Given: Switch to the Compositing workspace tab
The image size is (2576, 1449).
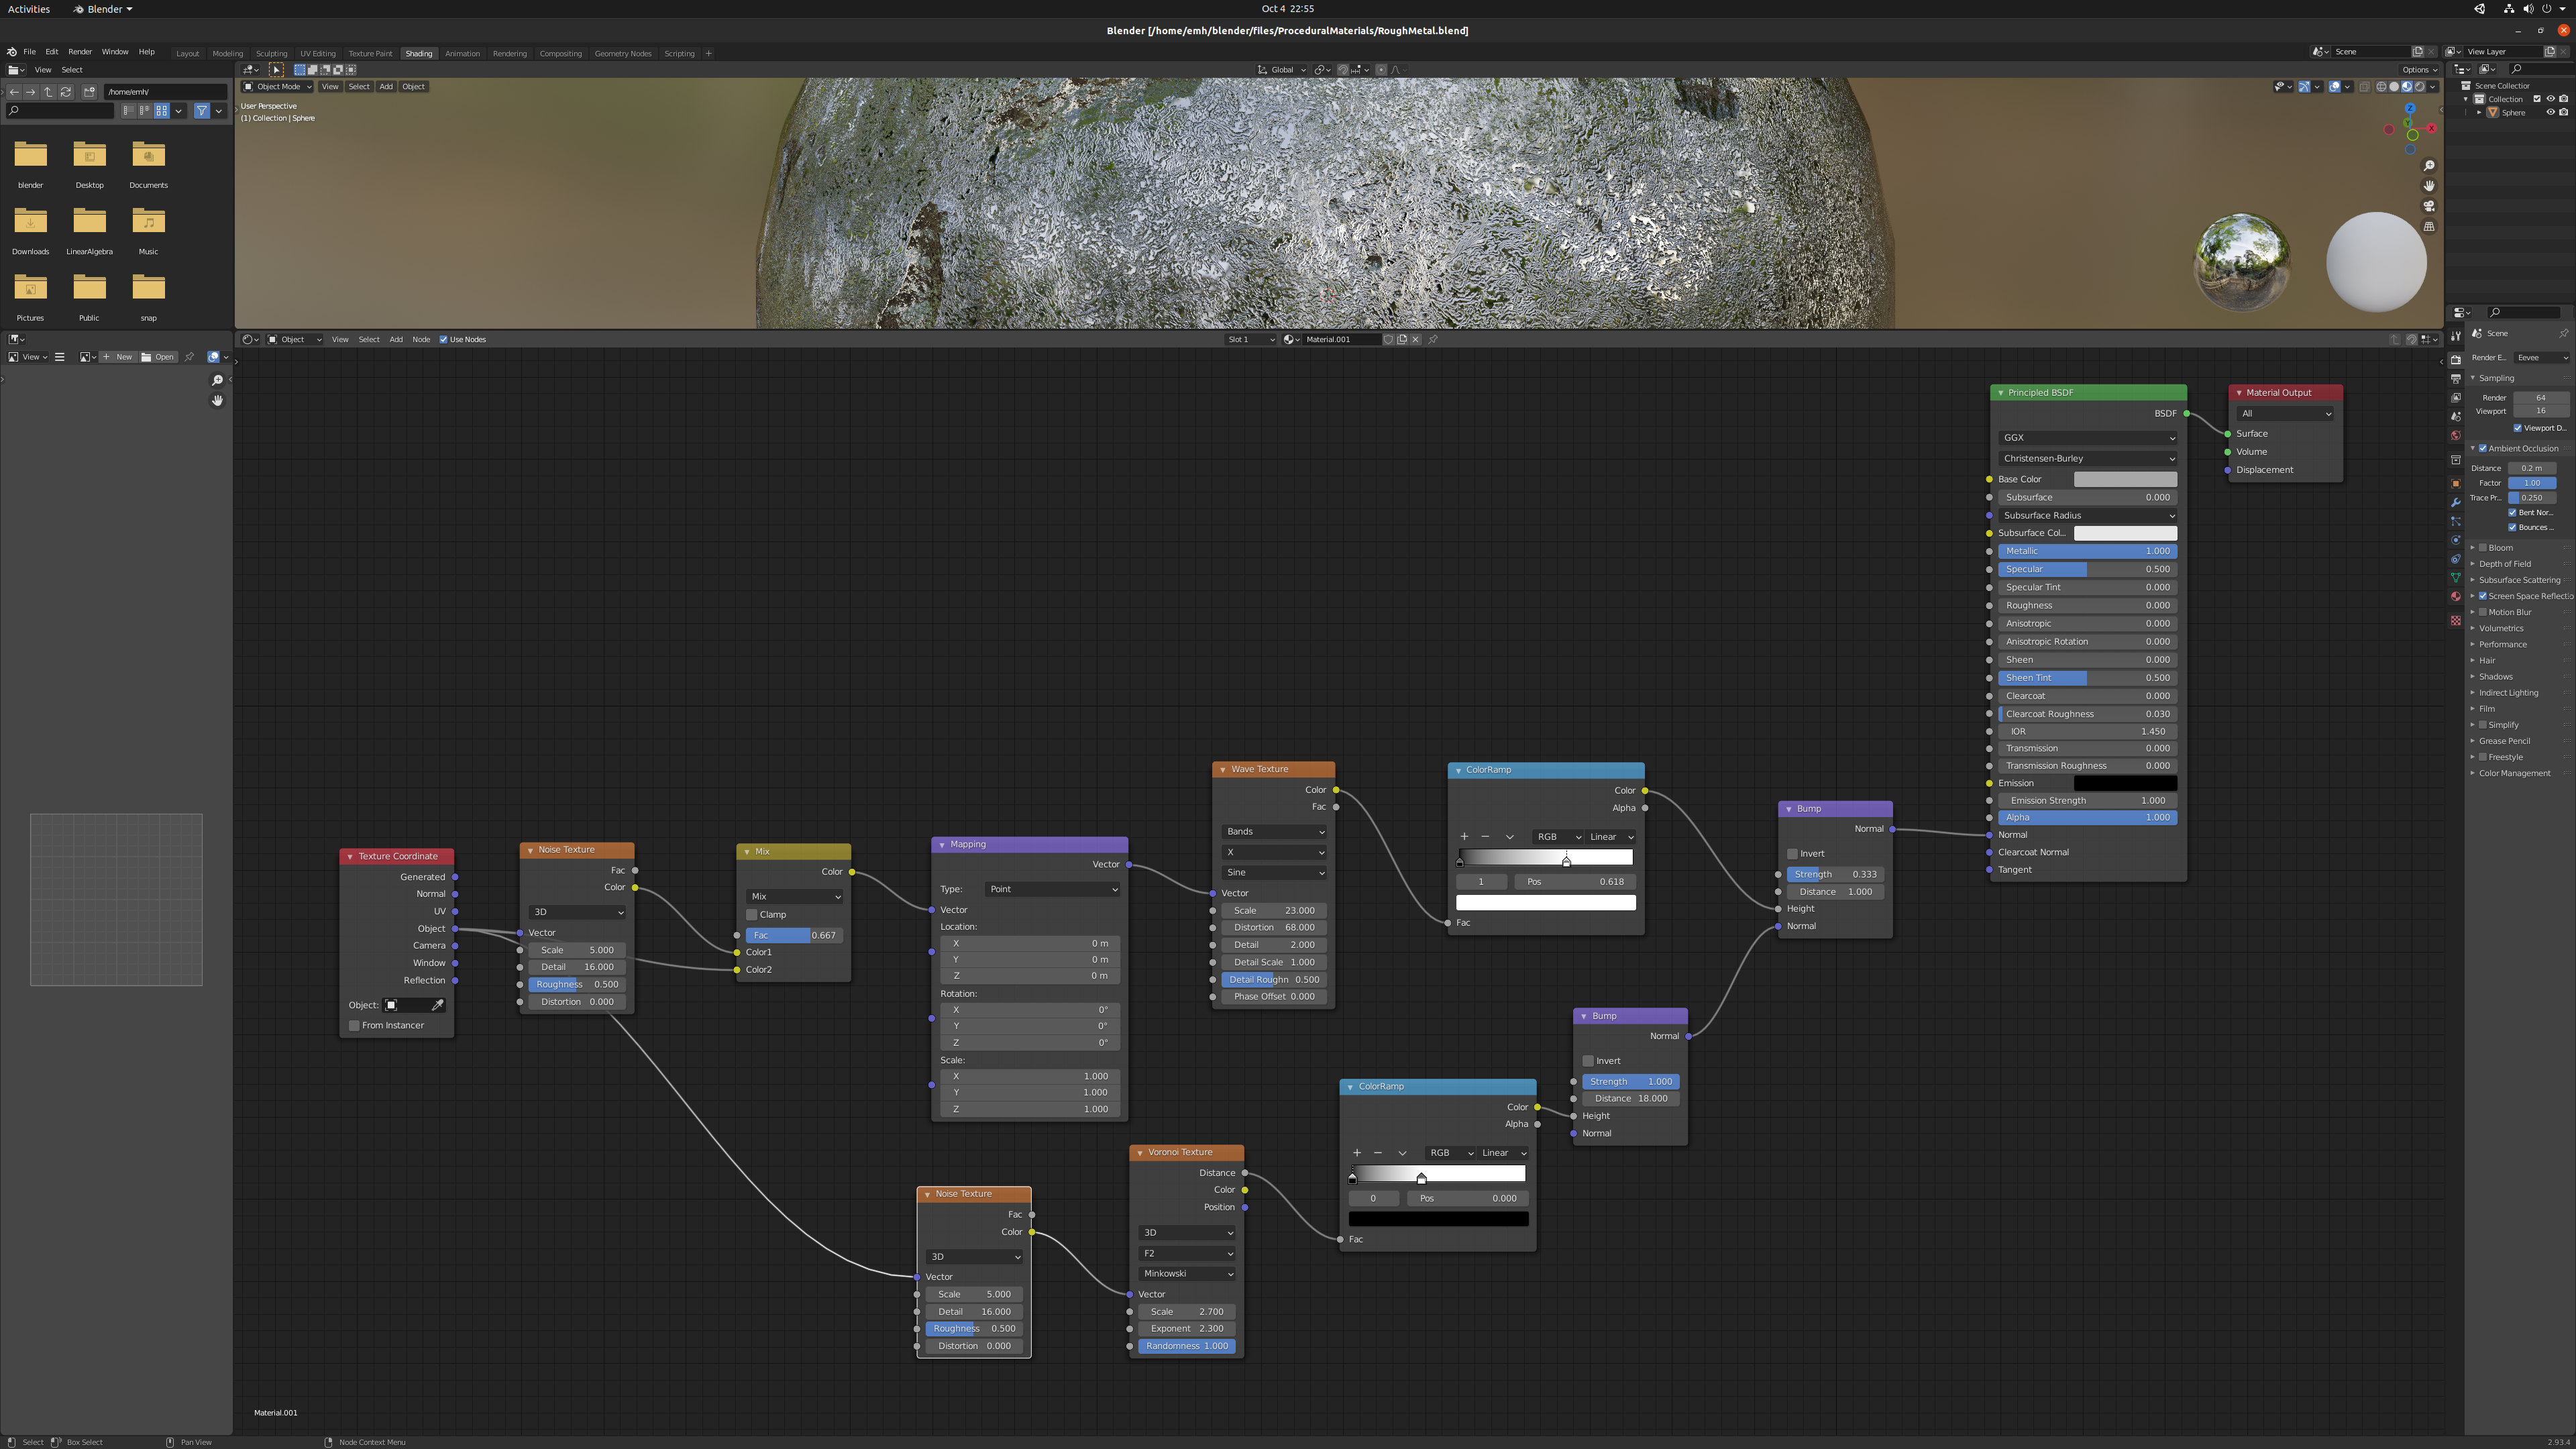Looking at the screenshot, I should pos(560,54).
